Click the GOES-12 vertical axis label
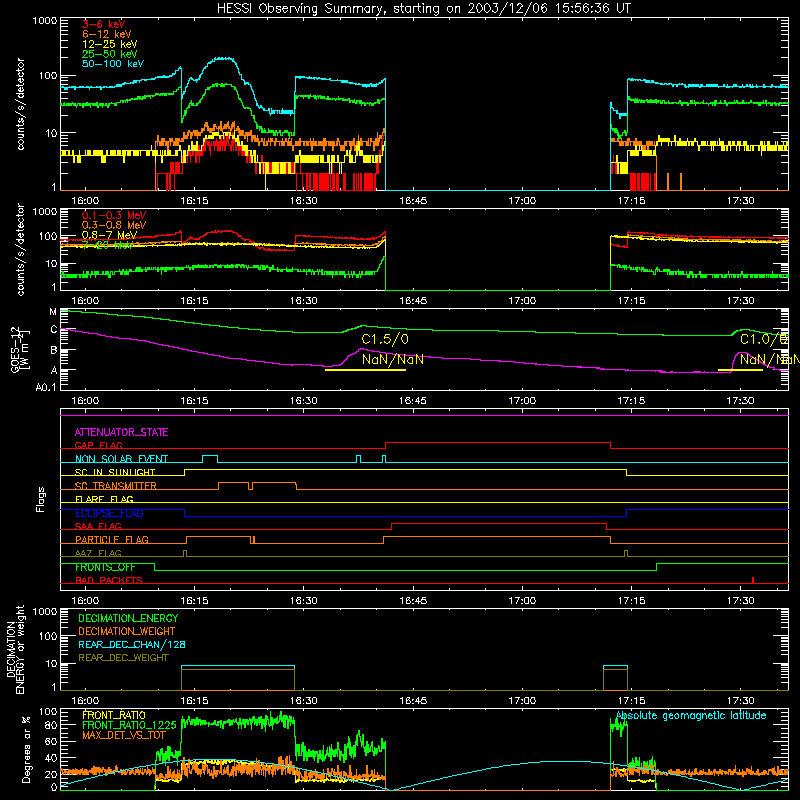 (x=19, y=349)
